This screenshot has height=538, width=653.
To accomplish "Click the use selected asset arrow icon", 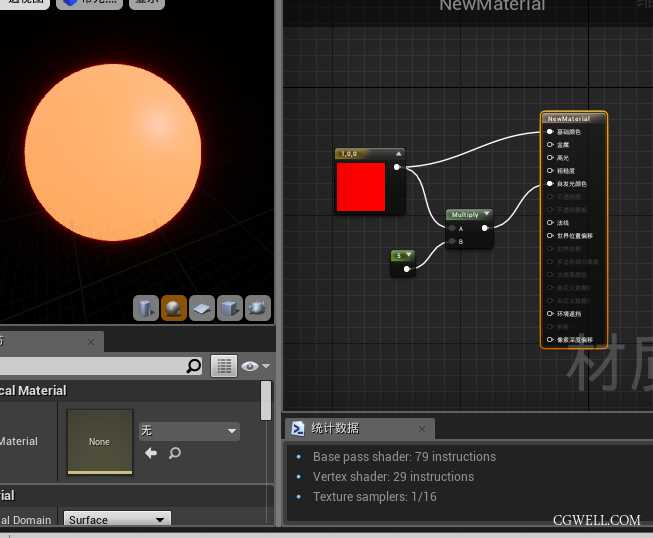I will (151, 453).
